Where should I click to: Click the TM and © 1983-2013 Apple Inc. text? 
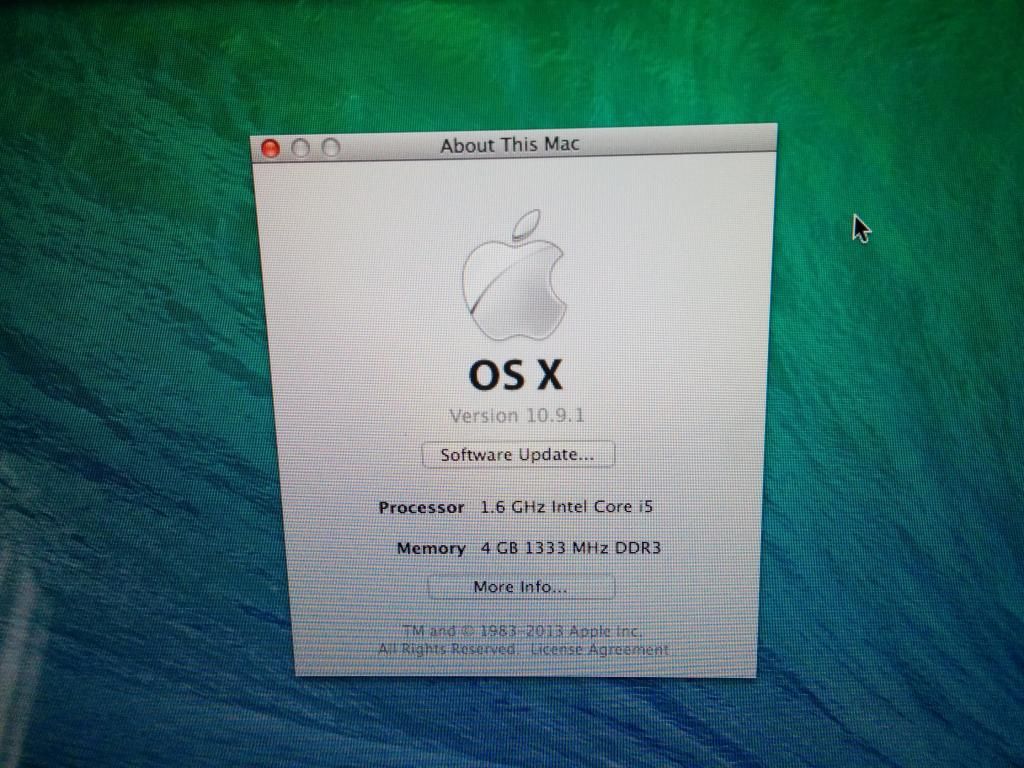click(x=522, y=631)
